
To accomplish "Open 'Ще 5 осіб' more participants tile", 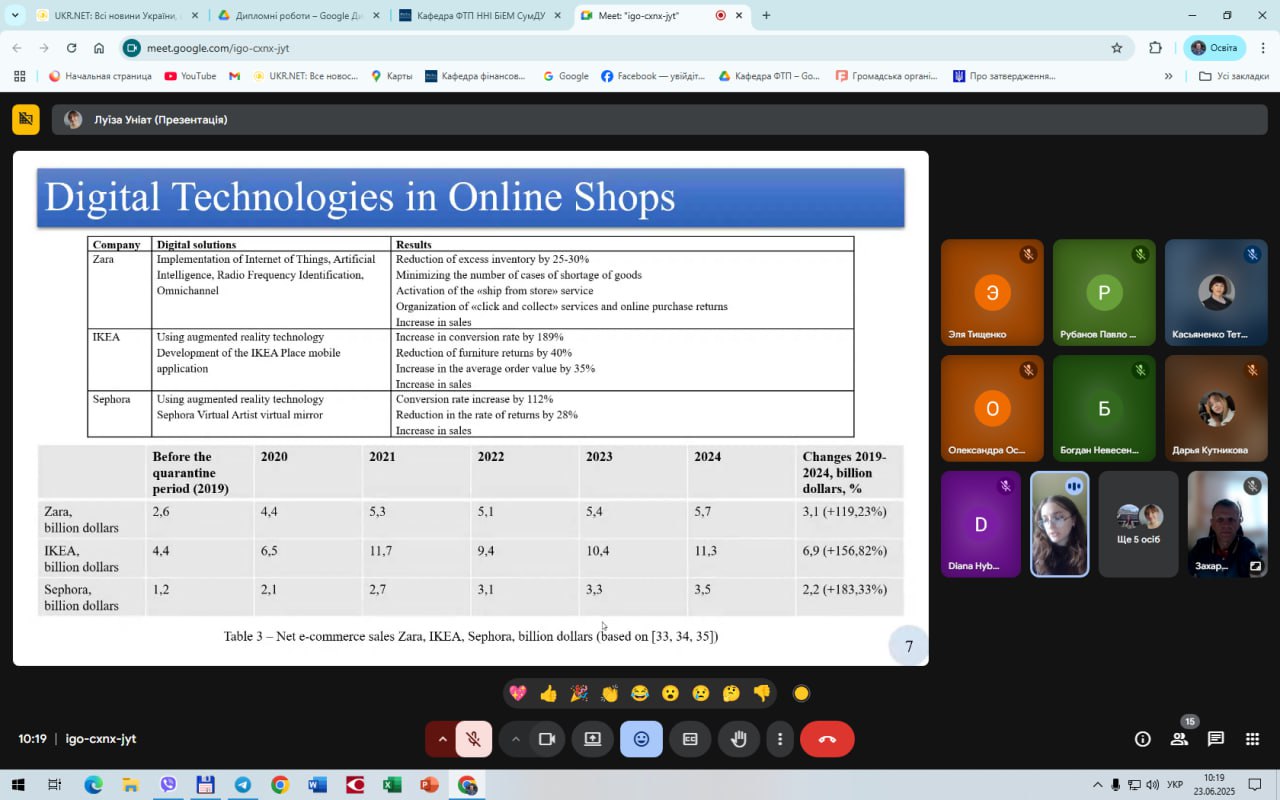I will [x=1139, y=524].
